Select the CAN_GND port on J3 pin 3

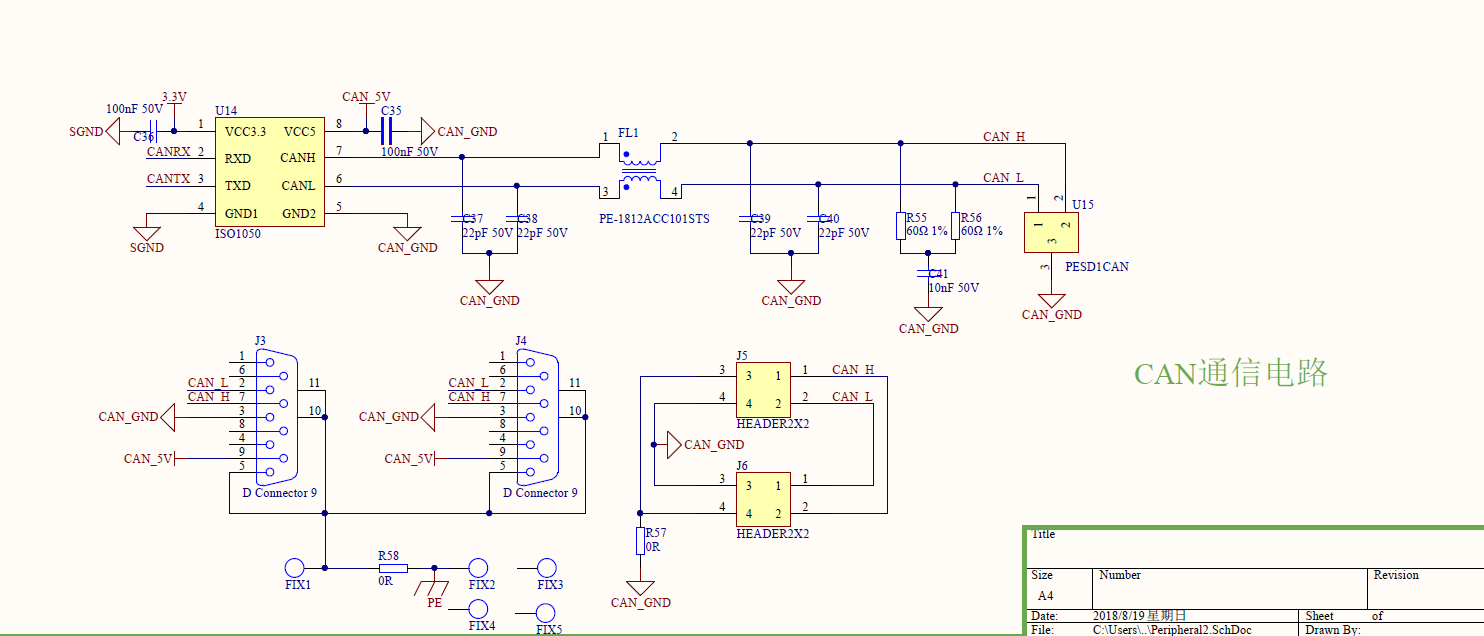coord(137,417)
